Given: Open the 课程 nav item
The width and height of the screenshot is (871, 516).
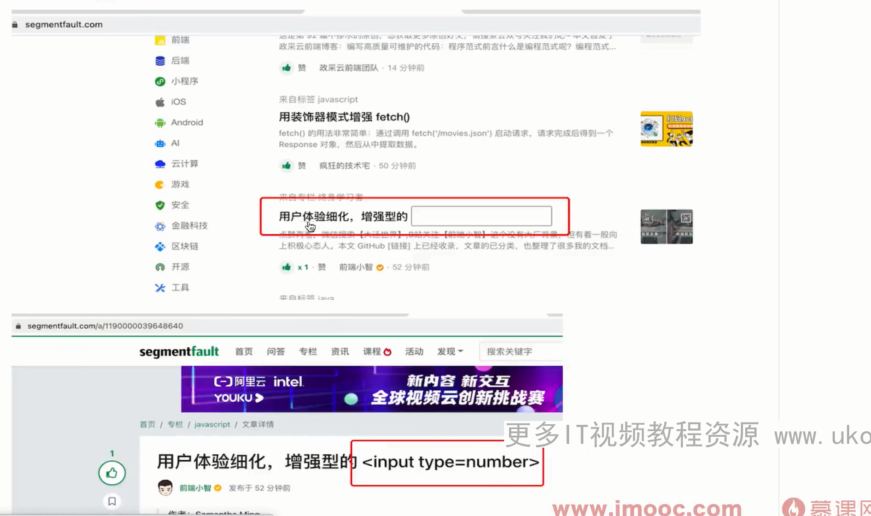Looking at the screenshot, I should [x=377, y=352].
